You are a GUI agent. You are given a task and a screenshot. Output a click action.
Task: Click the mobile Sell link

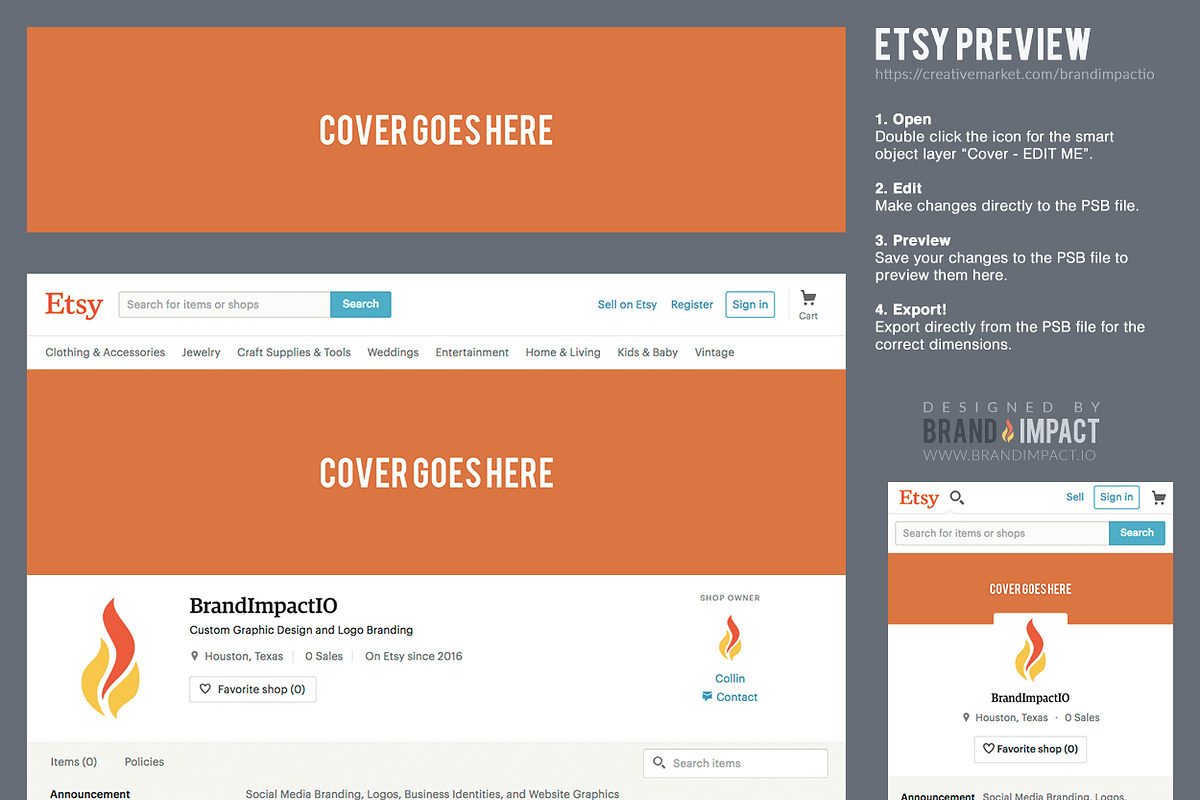(1075, 497)
